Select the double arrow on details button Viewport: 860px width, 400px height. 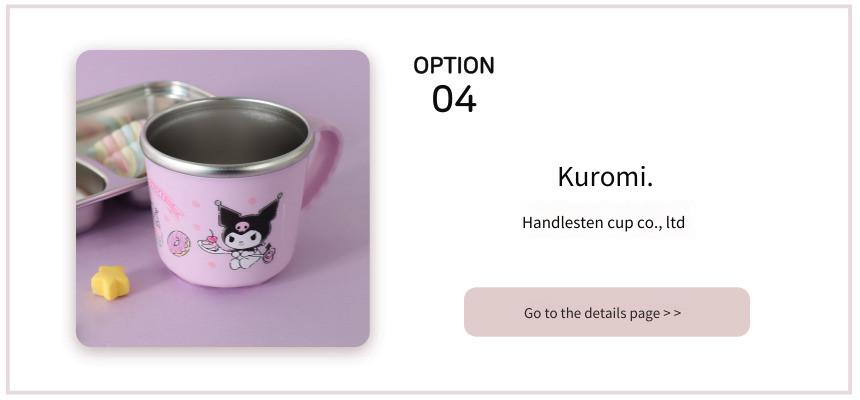pyautogui.click(x=672, y=313)
